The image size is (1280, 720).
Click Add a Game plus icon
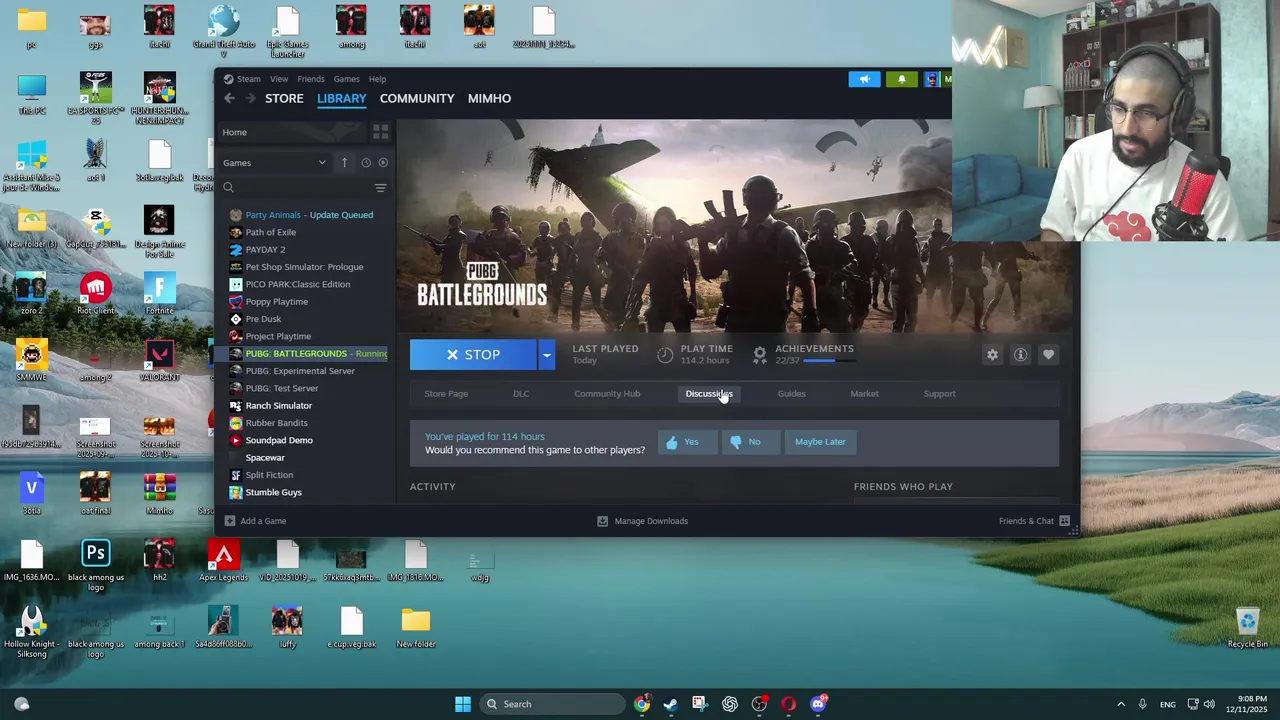click(x=230, y=521)
